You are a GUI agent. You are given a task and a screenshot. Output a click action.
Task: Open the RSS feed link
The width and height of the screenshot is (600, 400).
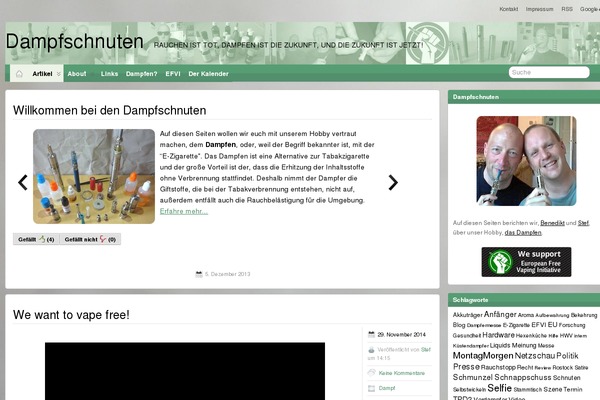[567, 9]
